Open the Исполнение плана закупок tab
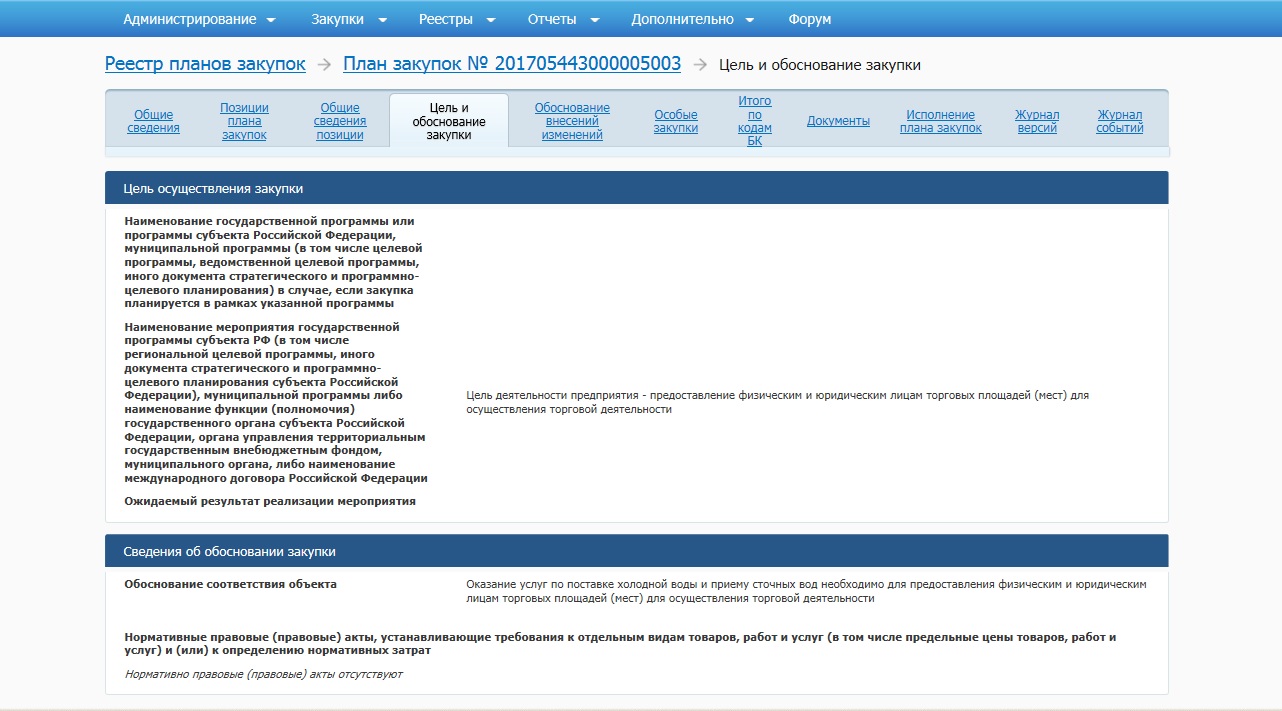 (940, 121)
